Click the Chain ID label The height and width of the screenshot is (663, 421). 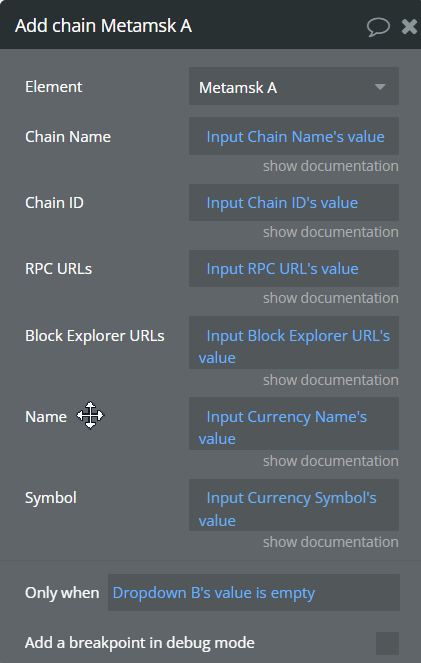click(54, 203)
